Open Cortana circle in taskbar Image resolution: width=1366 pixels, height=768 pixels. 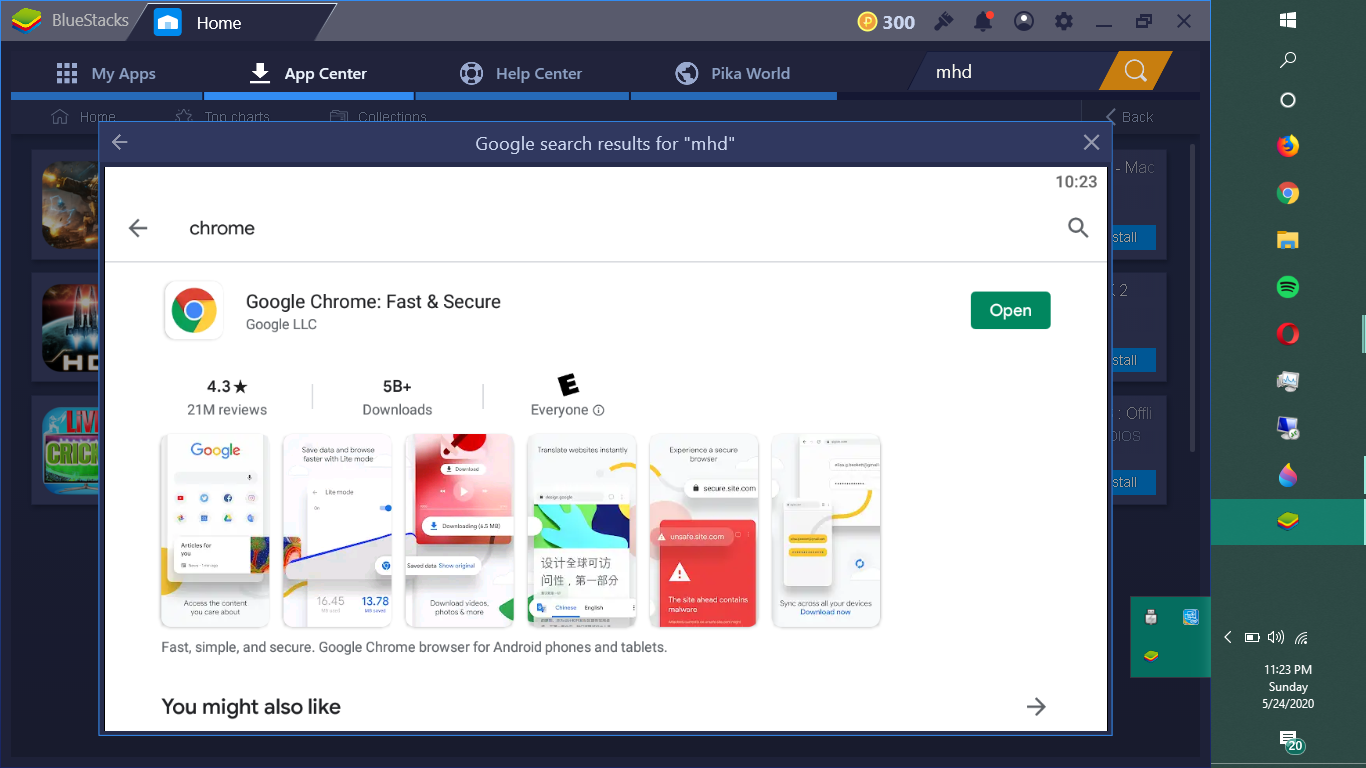pyautogui.click(x=1288, y=100)
